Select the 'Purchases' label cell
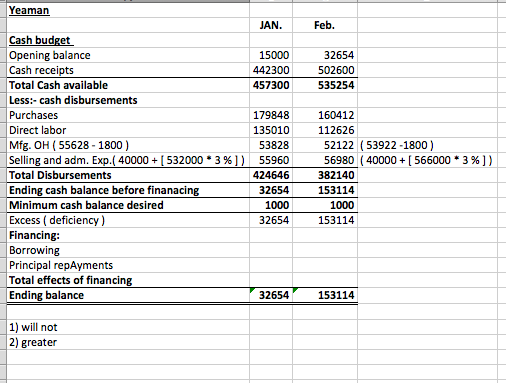506x383 pixels. tap(128, 115)
